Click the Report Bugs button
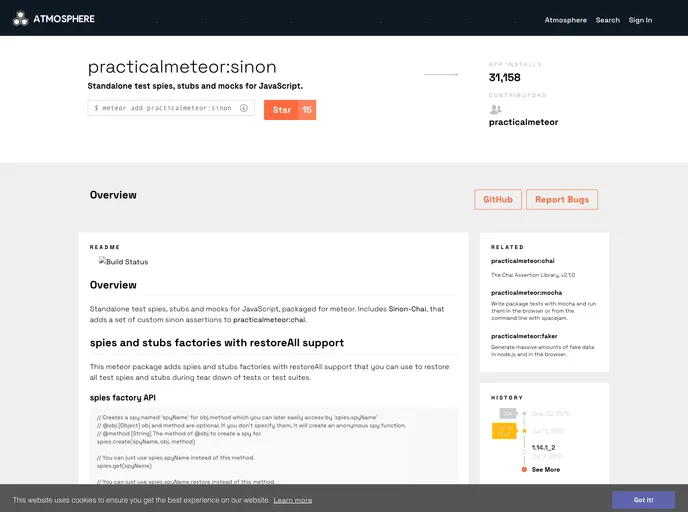Image resolution: width=688 pixels, height=512 pixels. tap(562, 200)
